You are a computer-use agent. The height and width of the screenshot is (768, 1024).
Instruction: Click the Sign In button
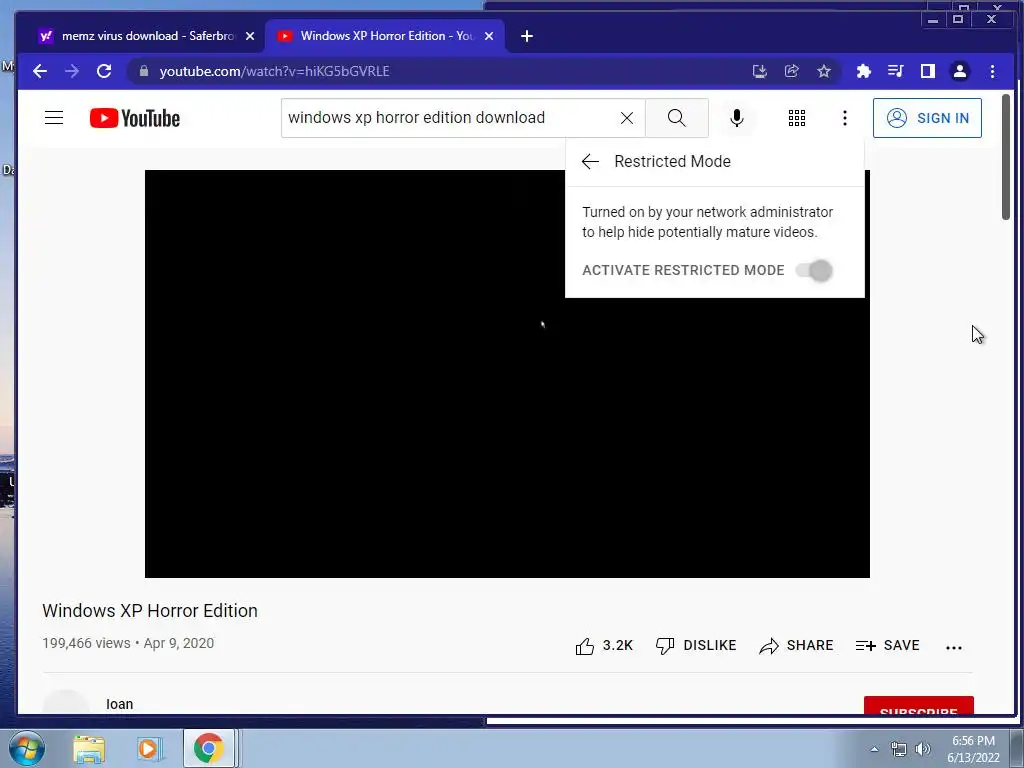pyautogui.click(x=927, y=118)
